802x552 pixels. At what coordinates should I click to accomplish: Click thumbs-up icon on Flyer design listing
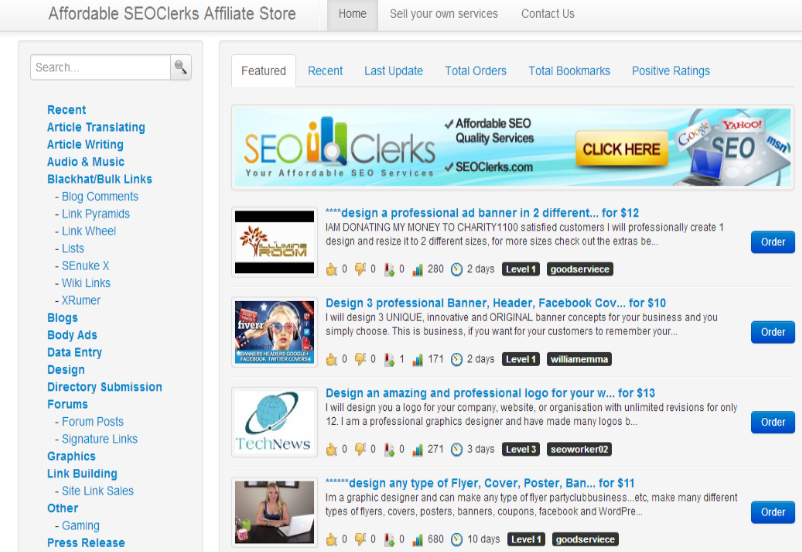(x=331, y=539)
